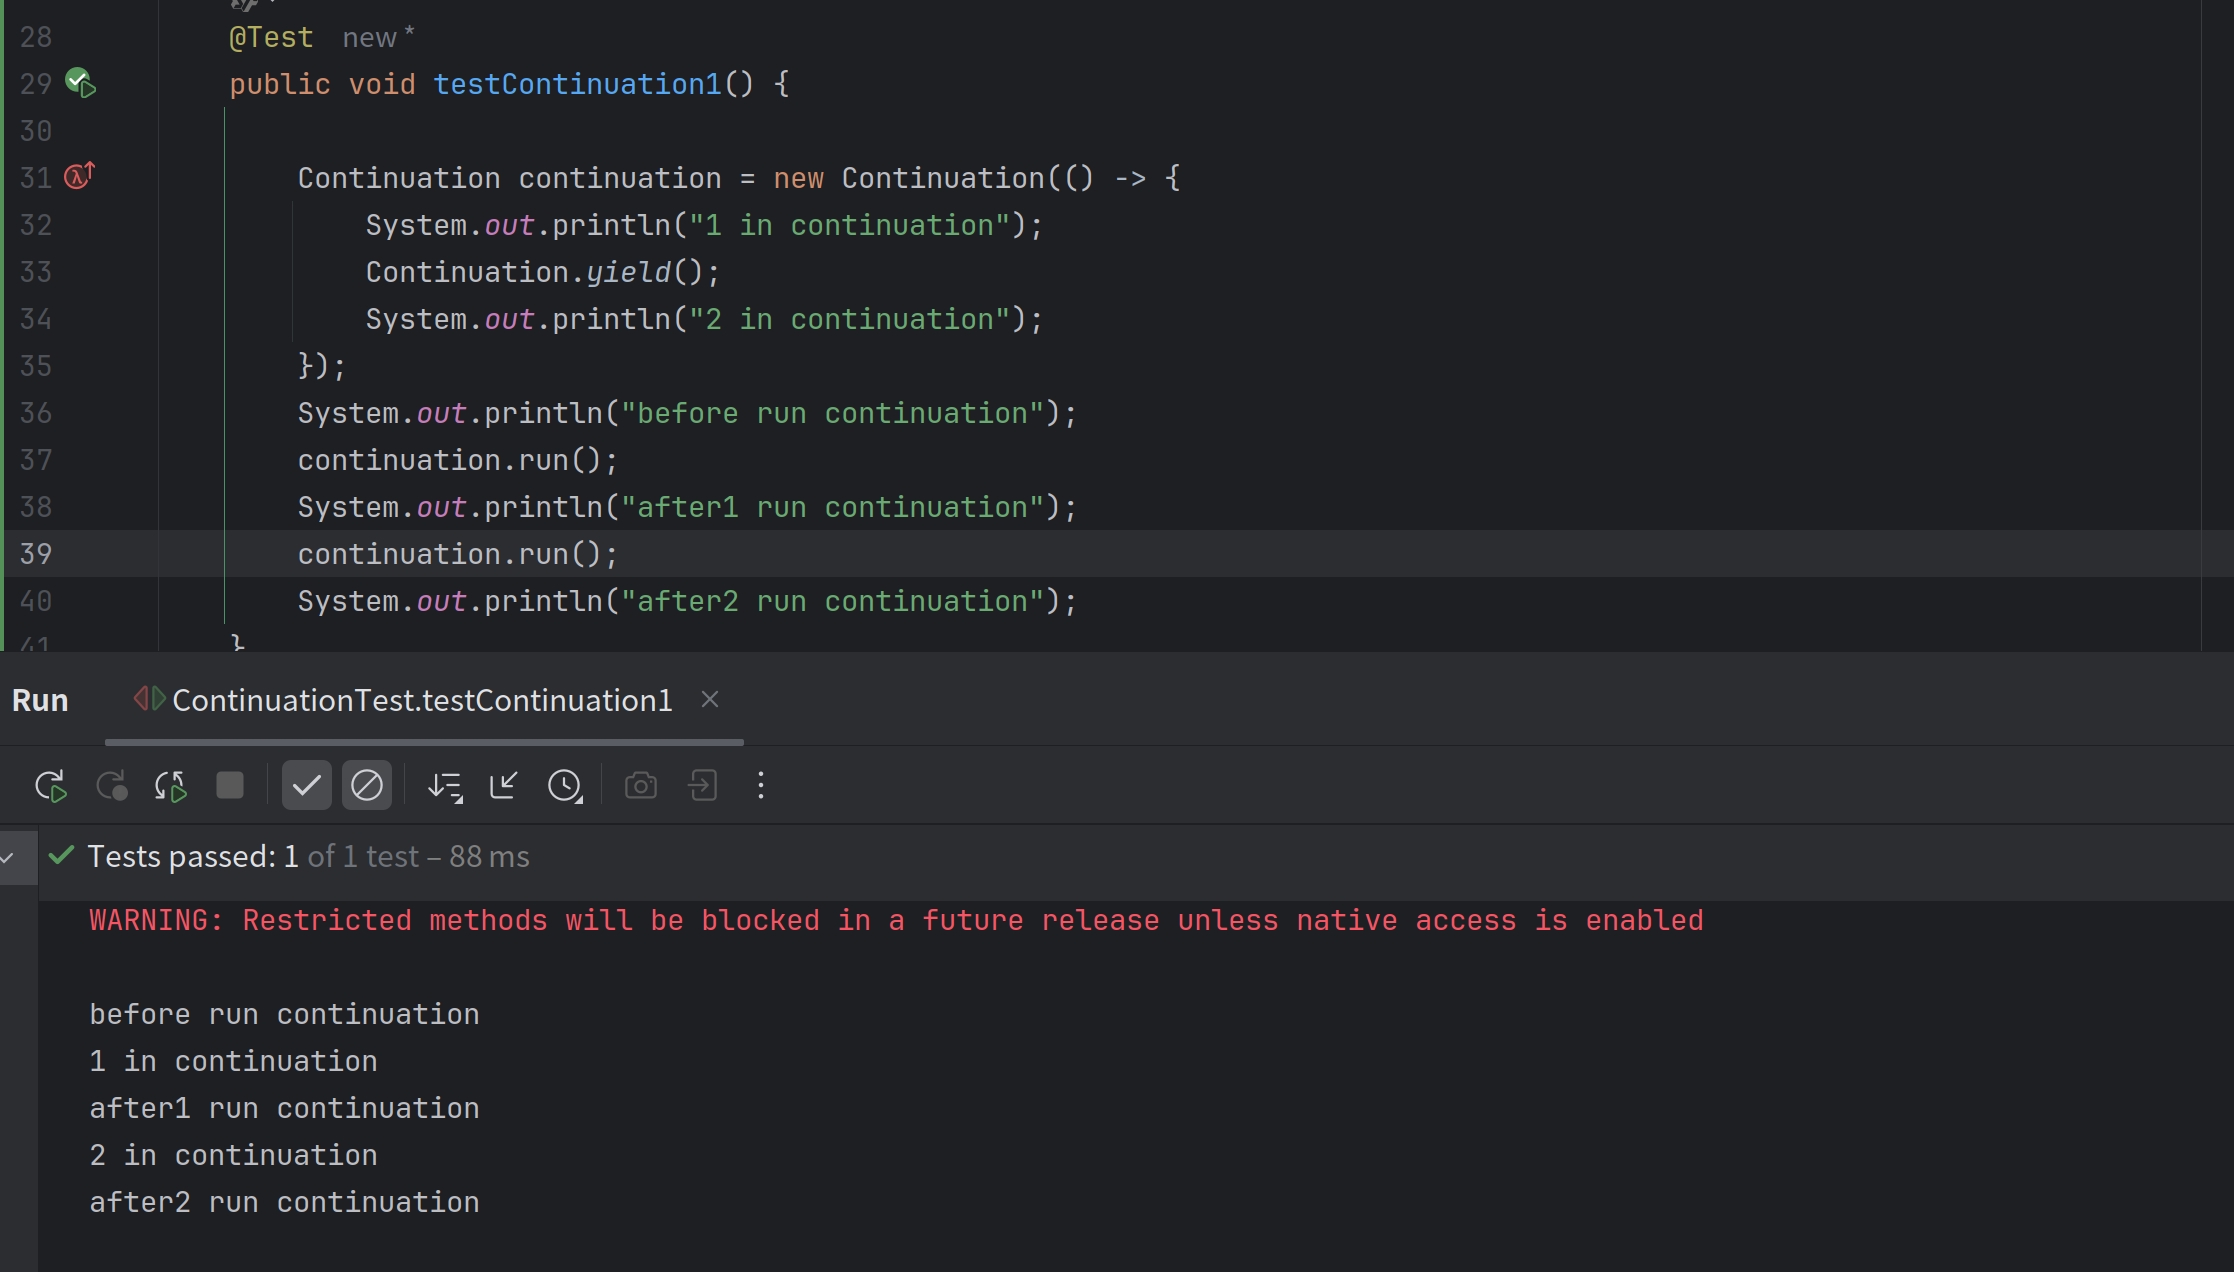Click the export/exit arrow icon
Screen dimensions: 2234x1272
coord(703,786)
